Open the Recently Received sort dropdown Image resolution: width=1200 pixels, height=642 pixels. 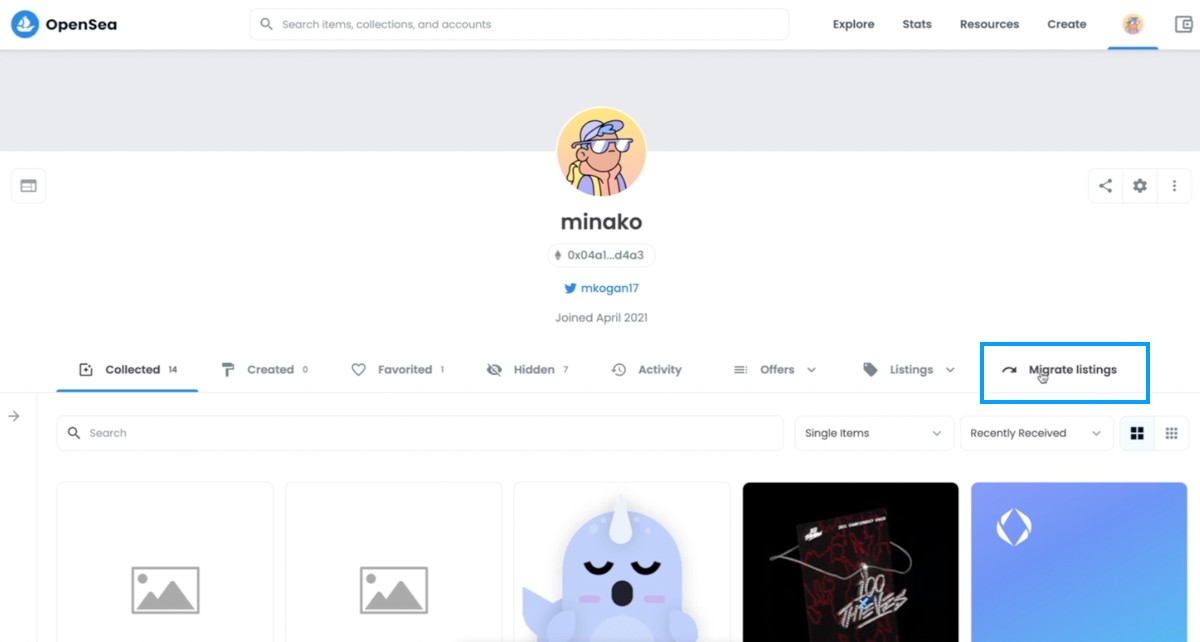pyautogui.click(x=1036, y=433)
